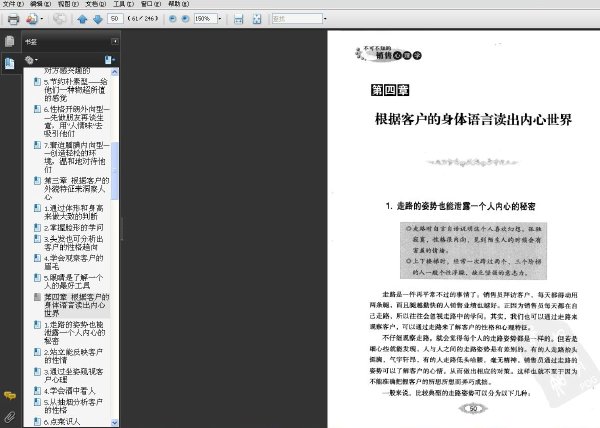Select bookmark 2.站立能反映客户的性情

73,356
